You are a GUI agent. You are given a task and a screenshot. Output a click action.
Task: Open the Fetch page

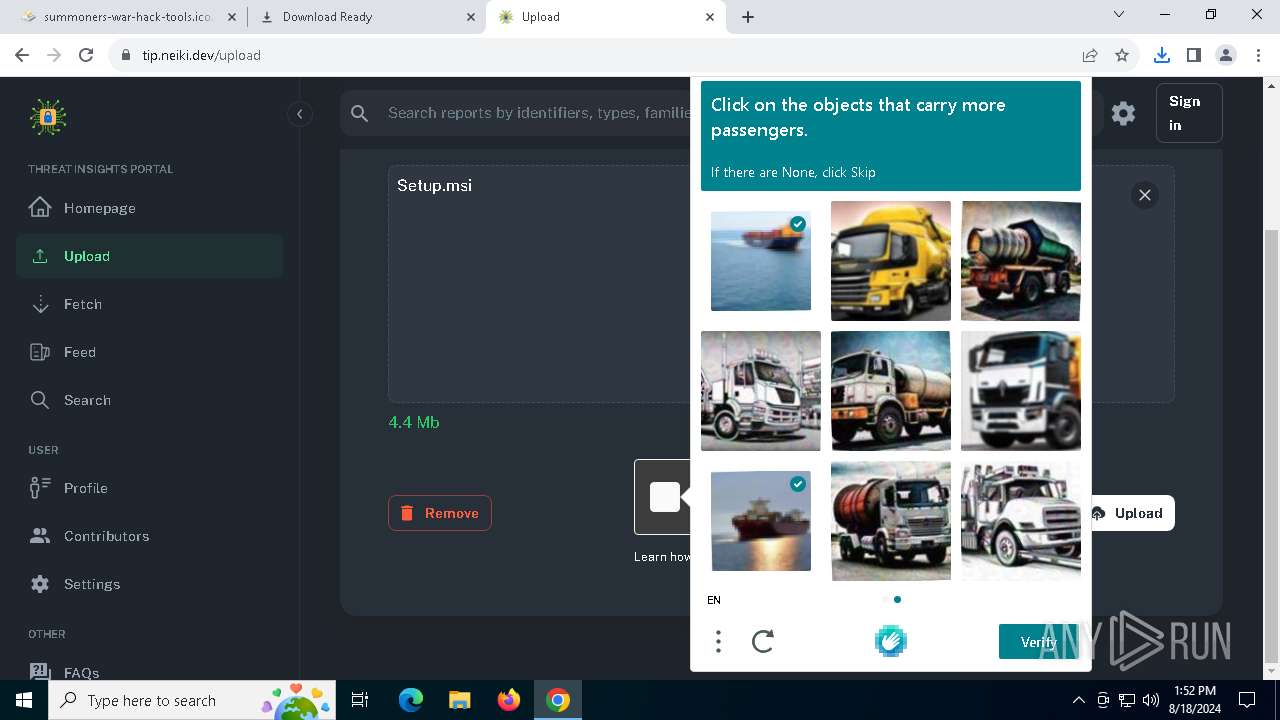(149, 304)
